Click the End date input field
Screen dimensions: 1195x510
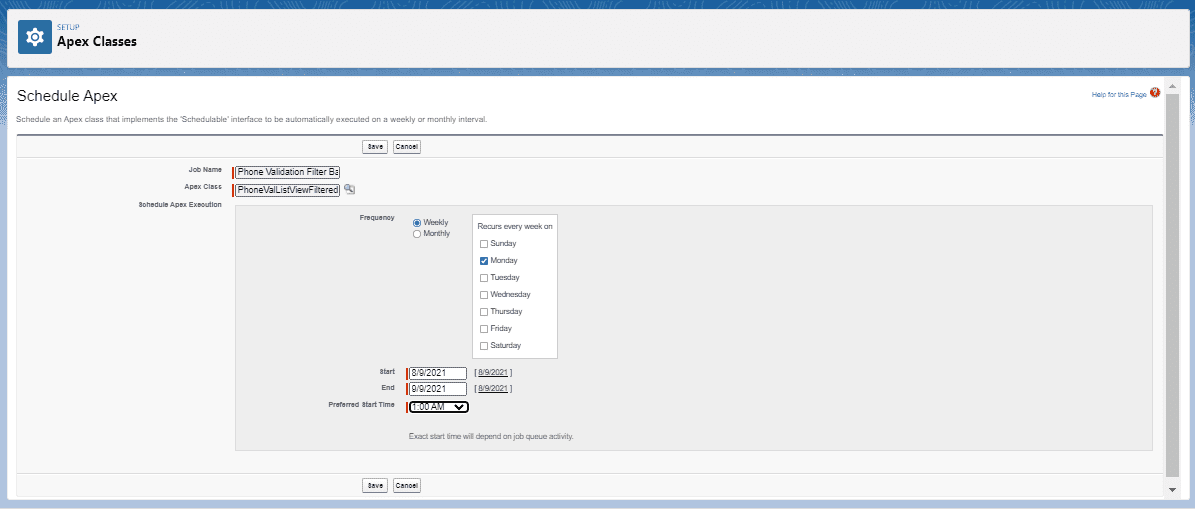coord(438,389)
